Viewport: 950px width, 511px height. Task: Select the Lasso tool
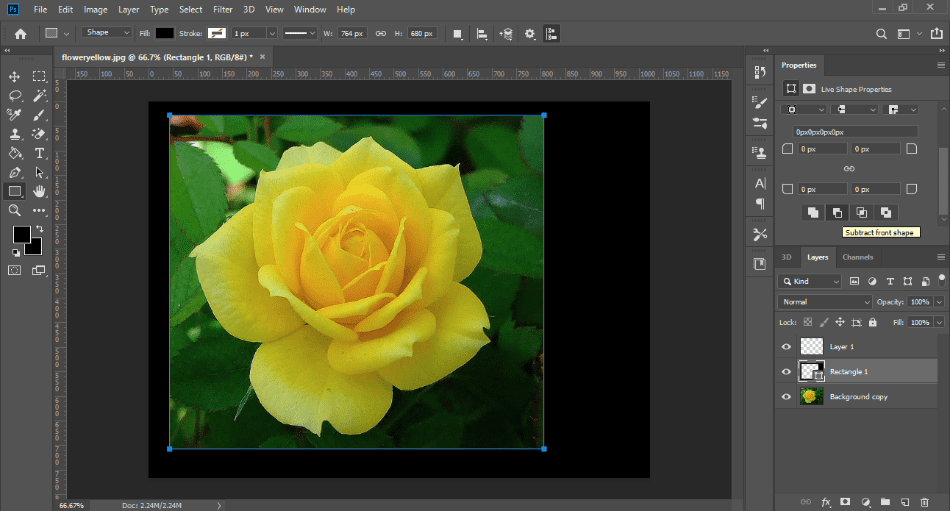pos(14,96)
